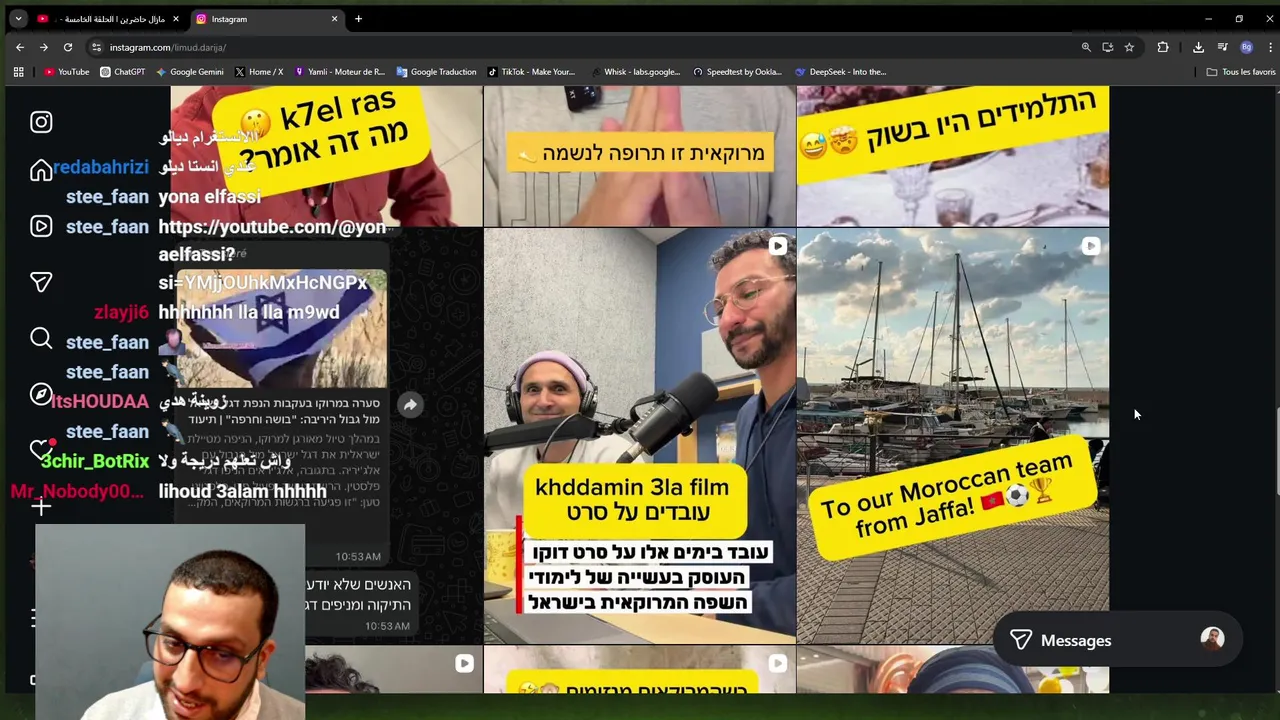Click the instagram.com address bar
The image size is (1280, 720).
pos(590,47)
